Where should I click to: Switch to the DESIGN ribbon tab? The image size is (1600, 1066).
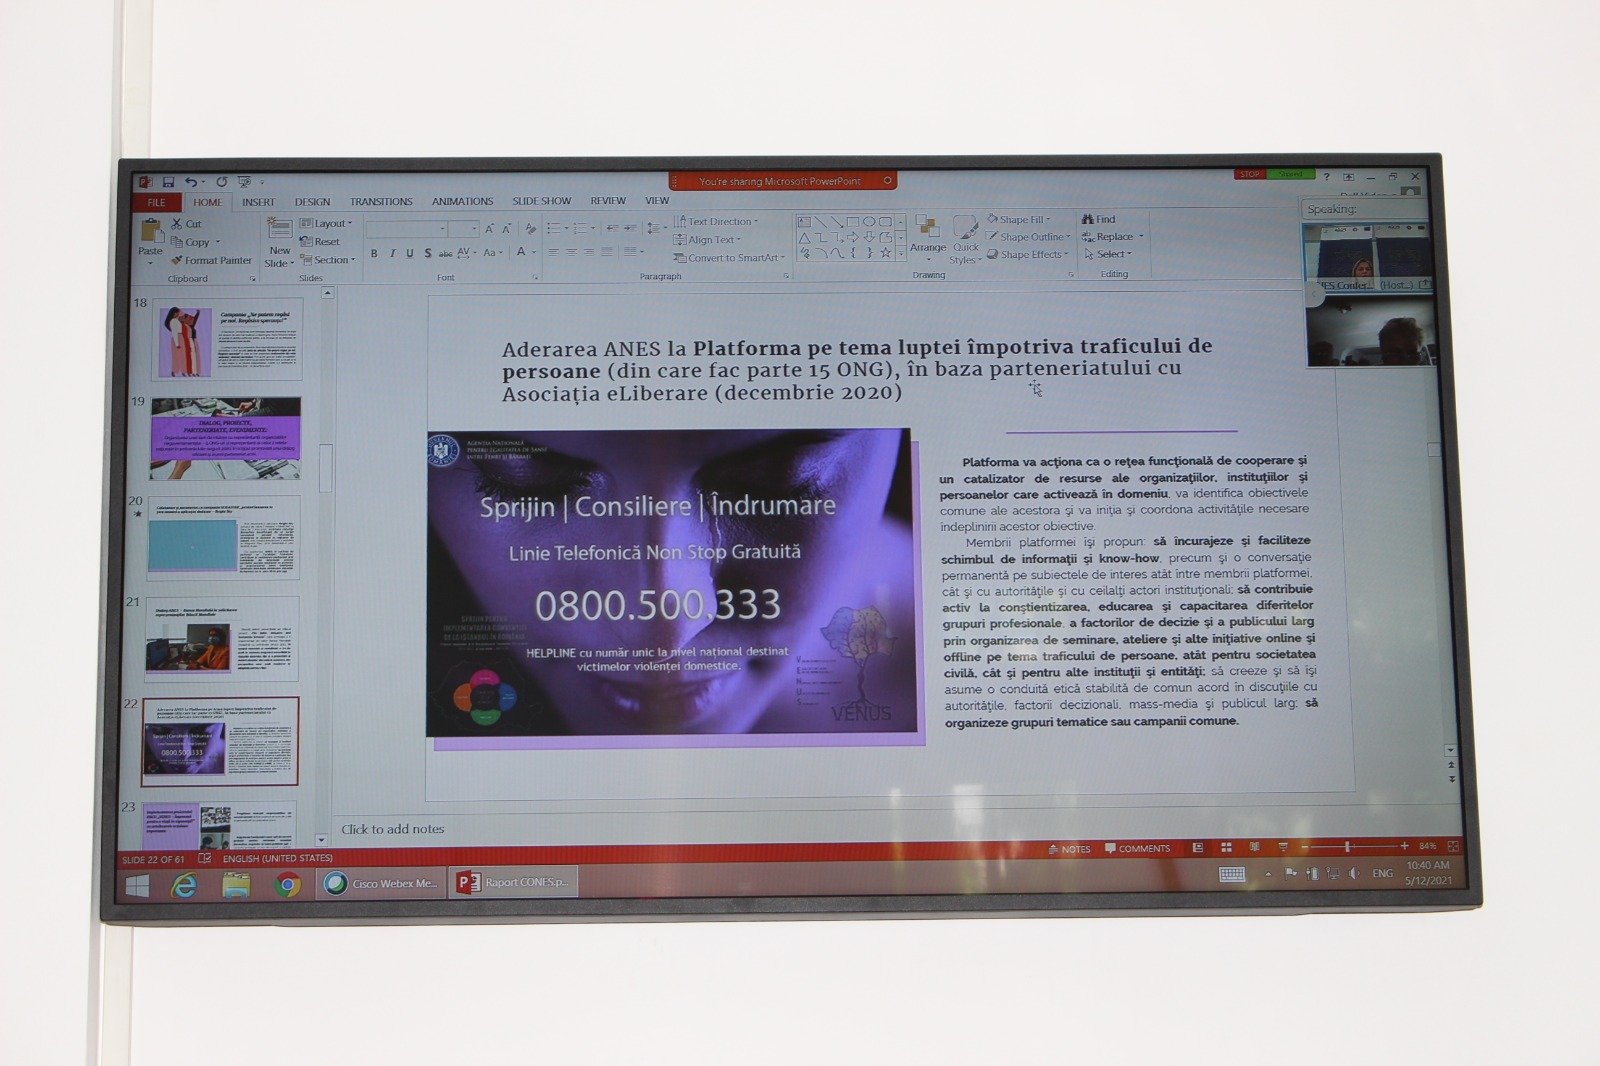click(312, 202)
